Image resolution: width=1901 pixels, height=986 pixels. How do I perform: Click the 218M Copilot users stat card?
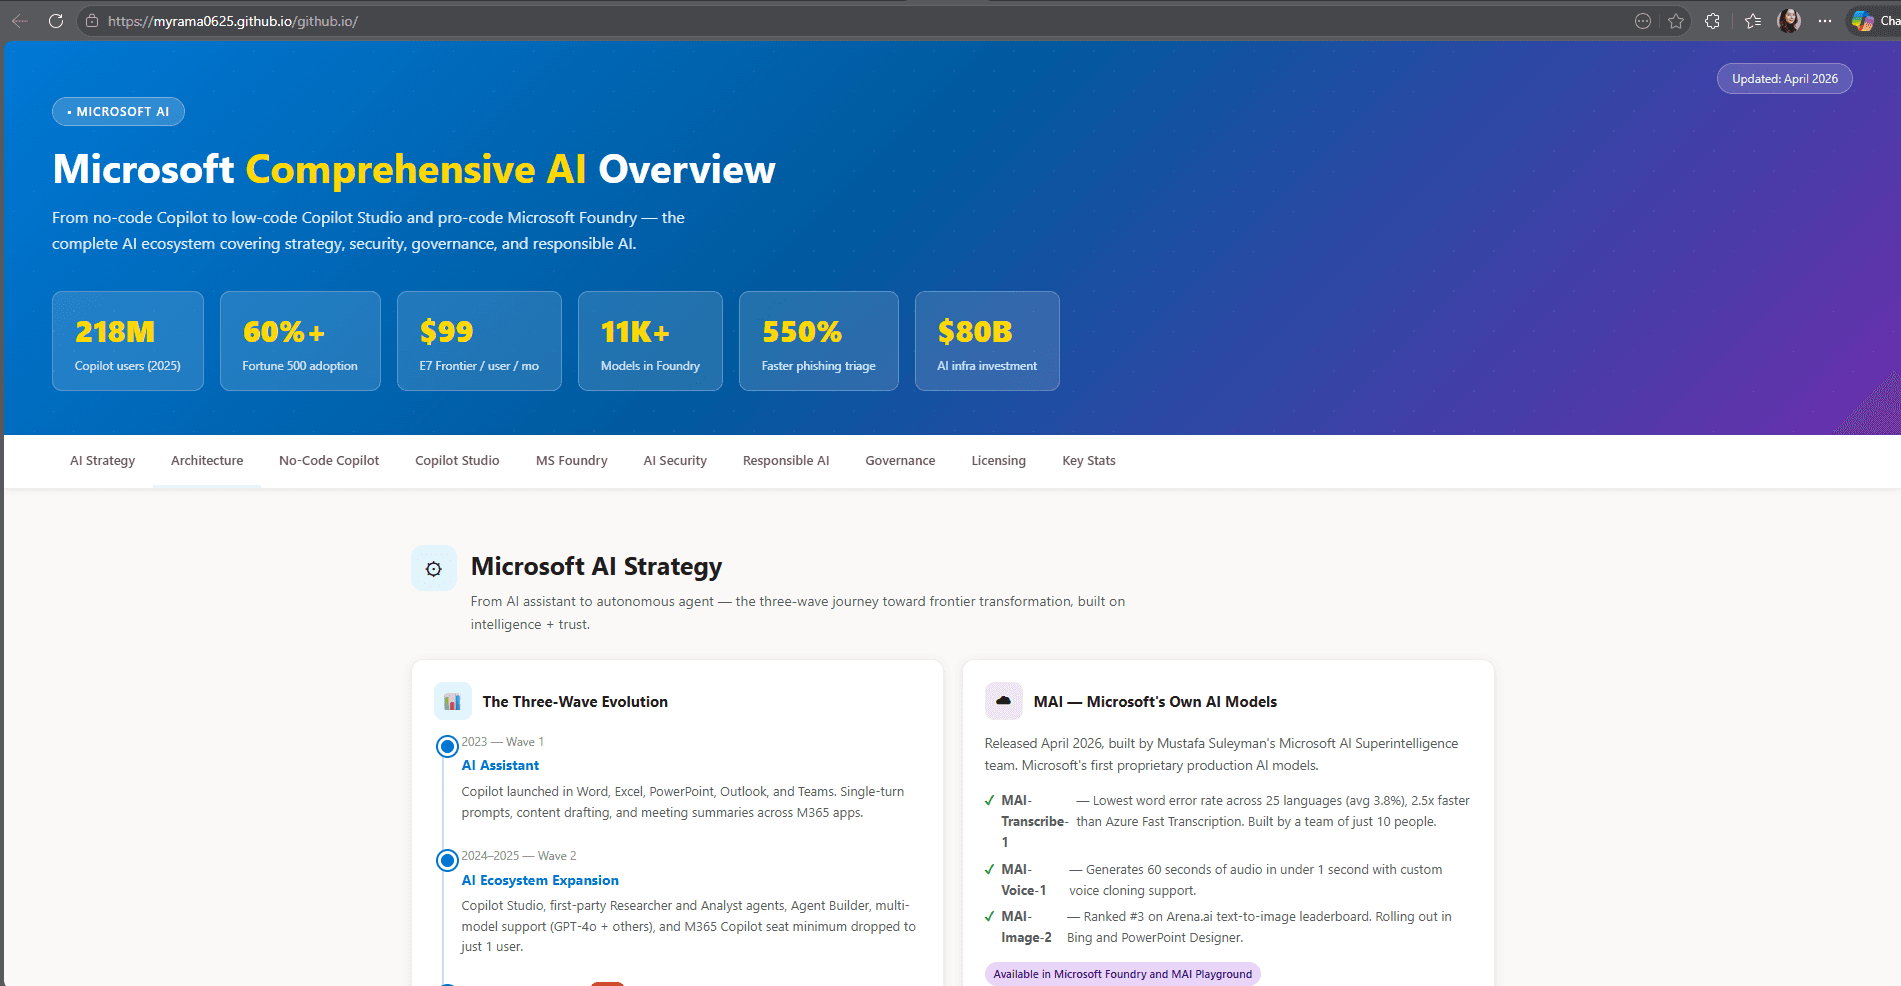(128, 341)
